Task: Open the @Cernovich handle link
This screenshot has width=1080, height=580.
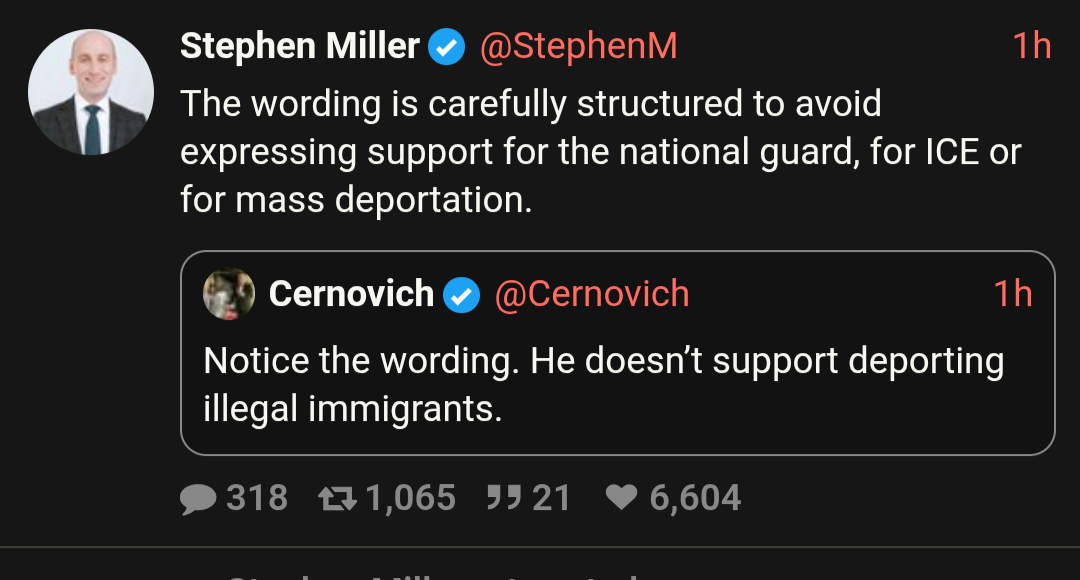Action: pos(592,294)
